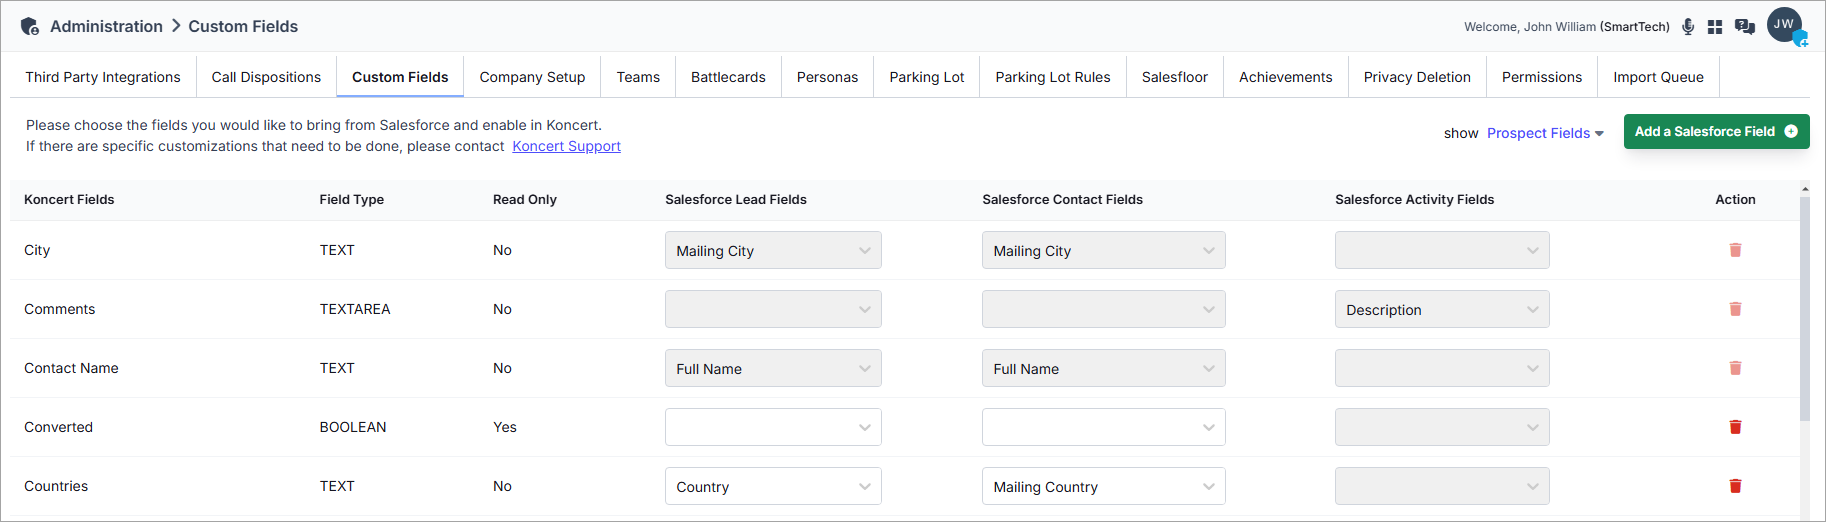This screenshot has height=522, width=1826.
Task: Click Add a Salesforce Field button
Action: click(1716, 131)
